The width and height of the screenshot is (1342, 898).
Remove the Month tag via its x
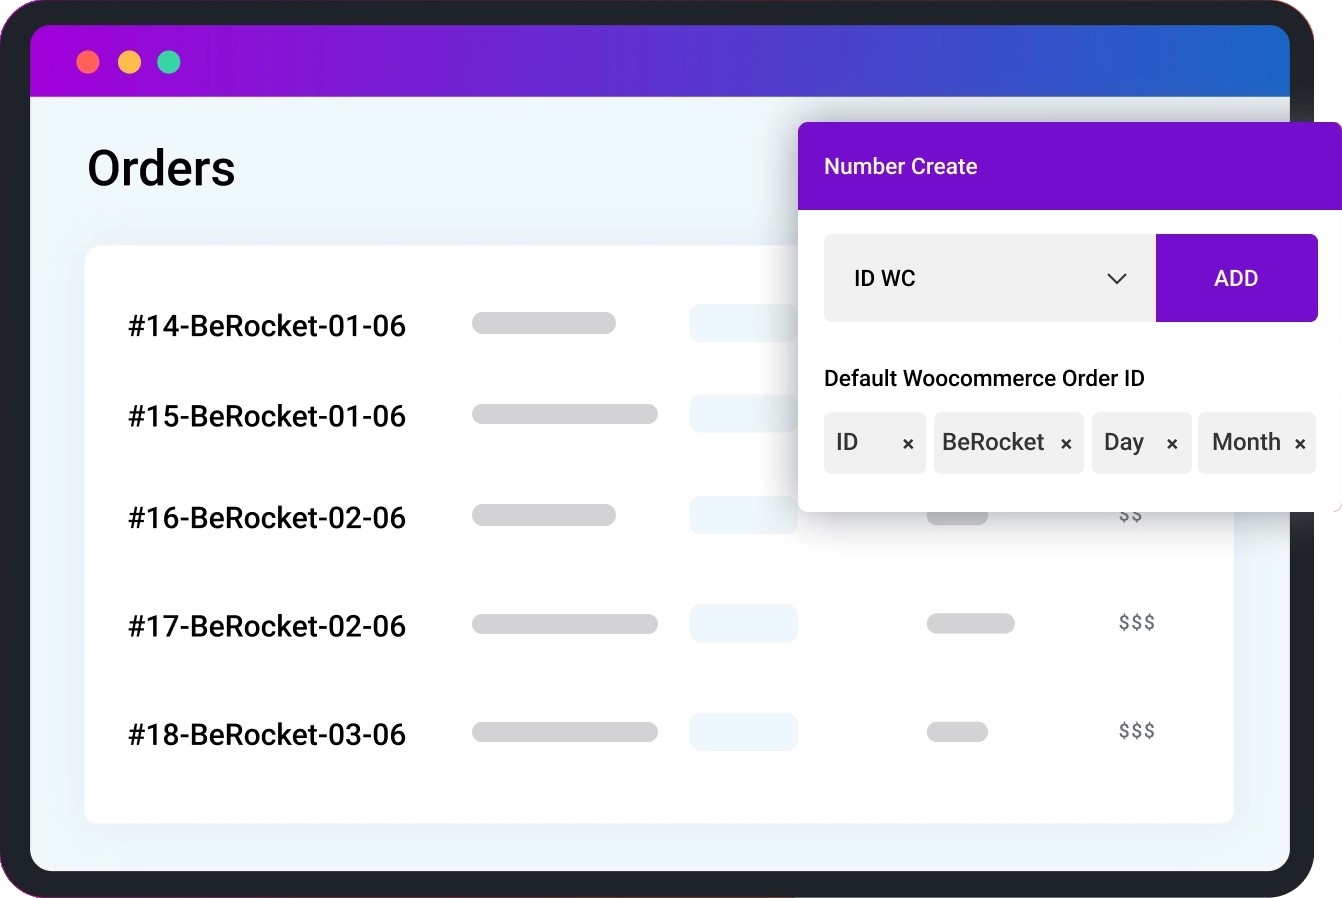tap(1300, 444)
